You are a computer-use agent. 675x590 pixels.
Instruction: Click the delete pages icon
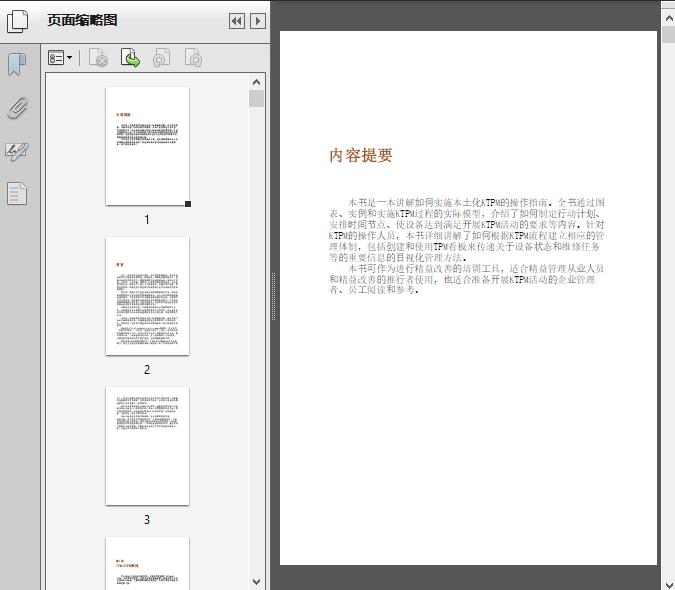click(98, 59)
